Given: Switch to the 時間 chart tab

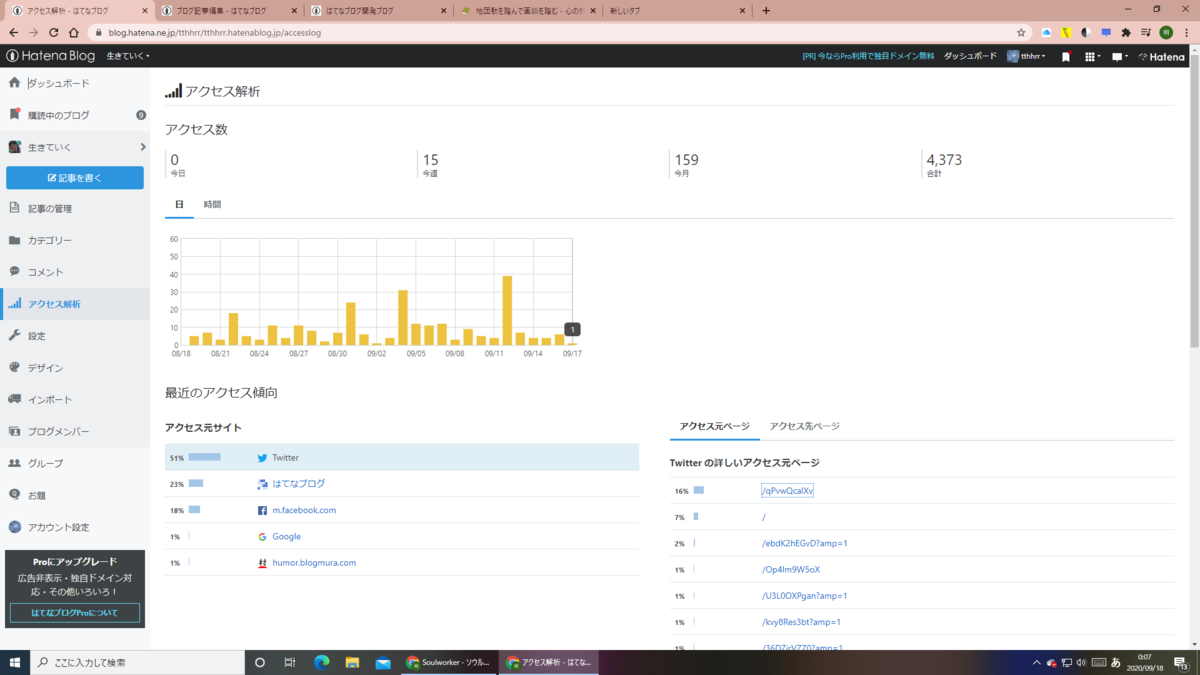Looking at the screenshot, I should tap(212, 204).
